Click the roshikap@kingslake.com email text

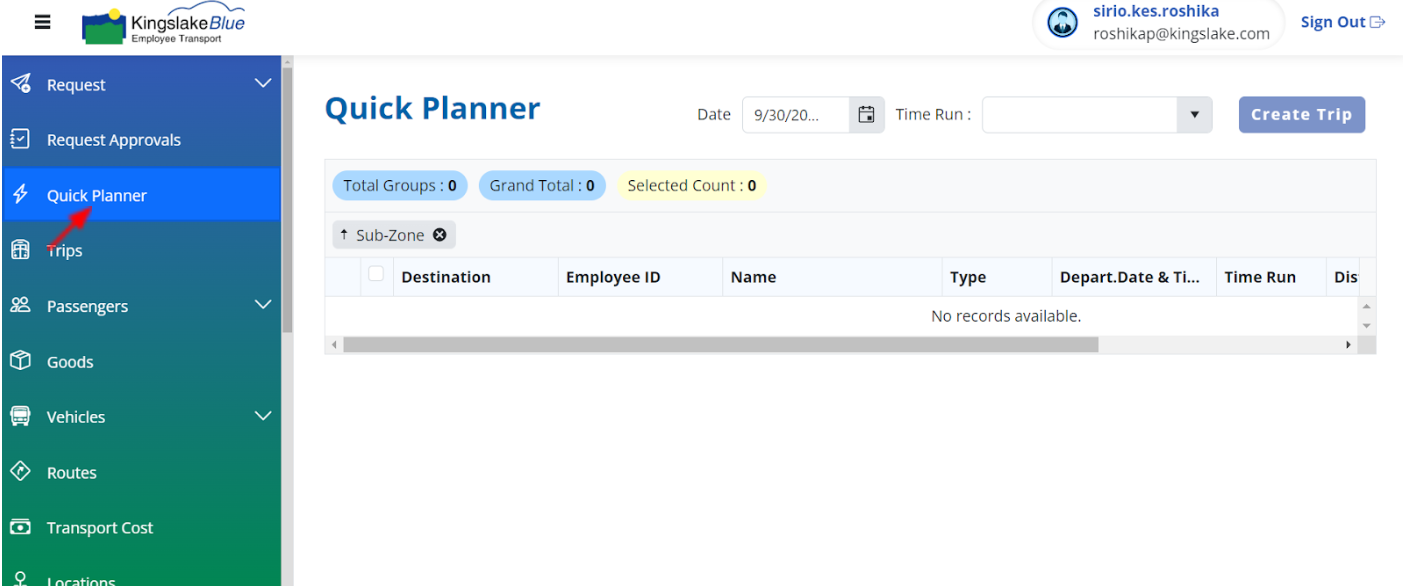(1181, 33)
